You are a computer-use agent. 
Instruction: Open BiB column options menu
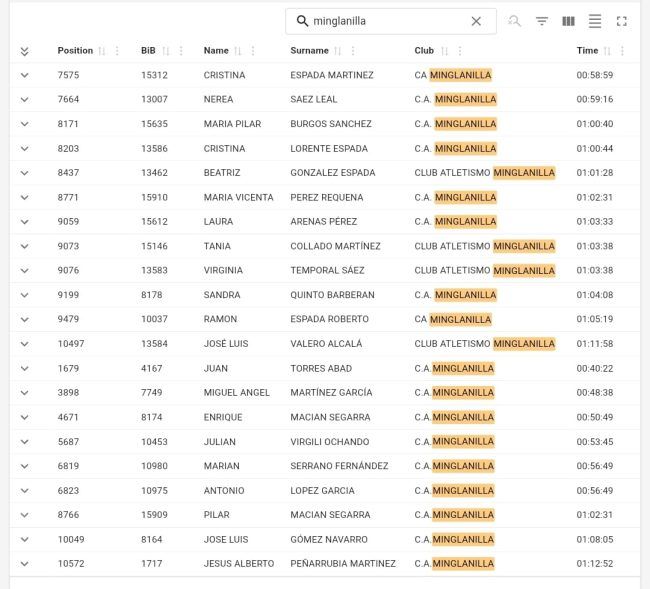click(x=181, y=51)
